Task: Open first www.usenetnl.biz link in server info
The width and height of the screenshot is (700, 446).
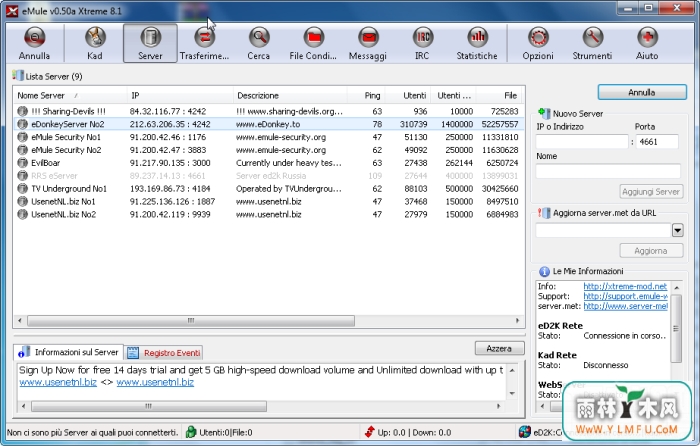Action: (x=58, y=382)
